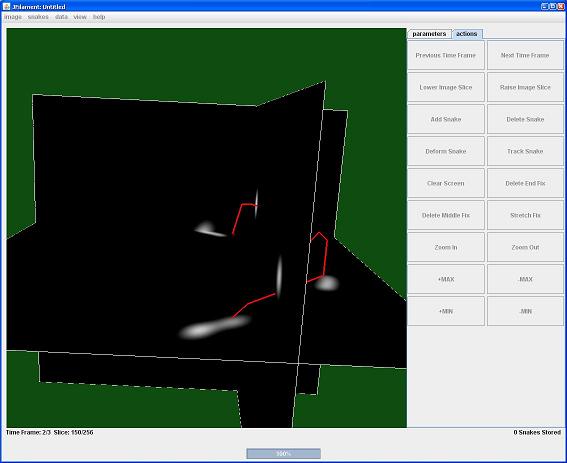Viewport: 567px width, 463px height.
Task: Click the Previous Time Frame button
Action: (x=446, y=55)
